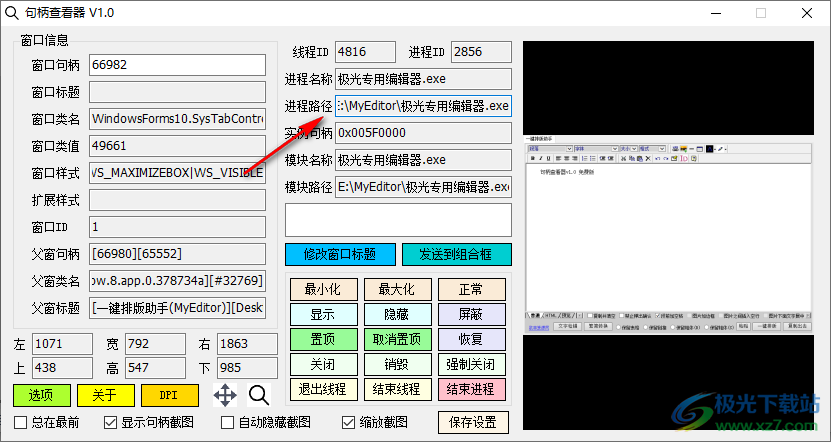This screenshot has height=442, width=831.
Task: Click the 模块名称 field
Action: pyautogui.click(x=423, y=160)
